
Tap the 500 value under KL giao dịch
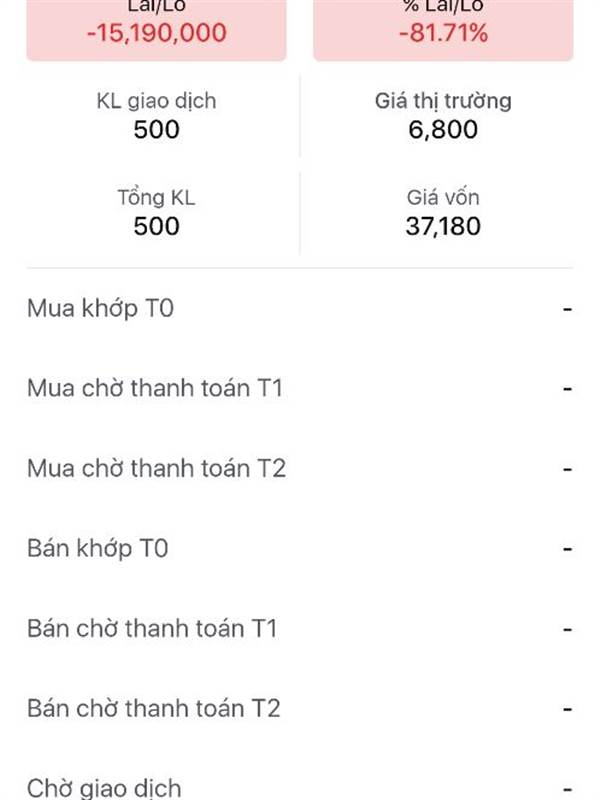tap(156, 129)
